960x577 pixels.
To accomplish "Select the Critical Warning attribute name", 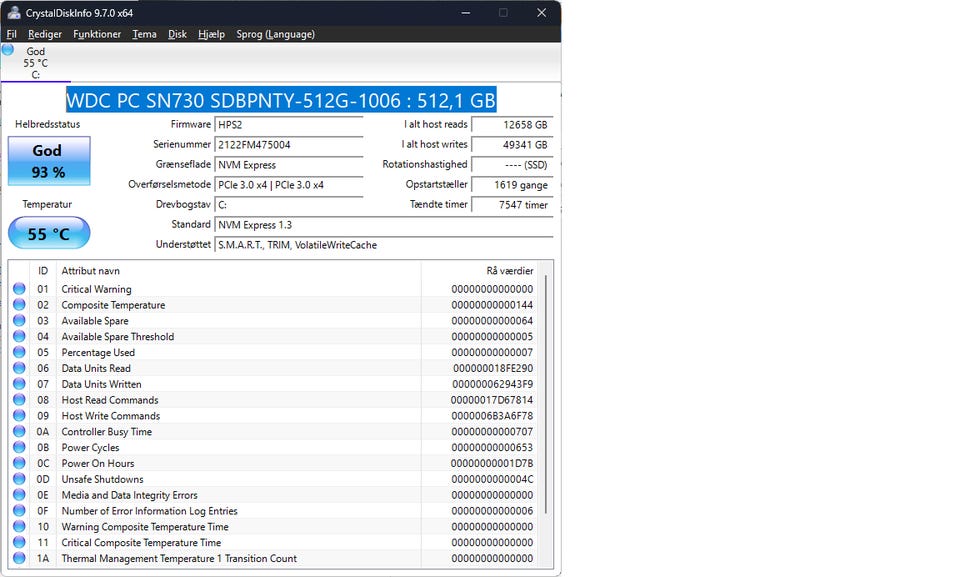I will [x=96, y=289].
